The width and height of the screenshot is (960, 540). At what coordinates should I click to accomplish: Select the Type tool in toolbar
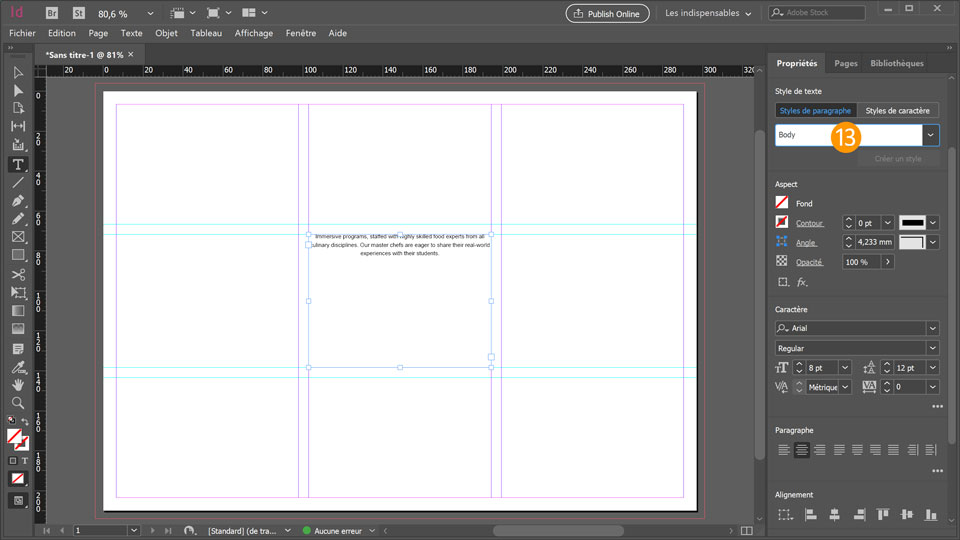(x=18, y=164)
